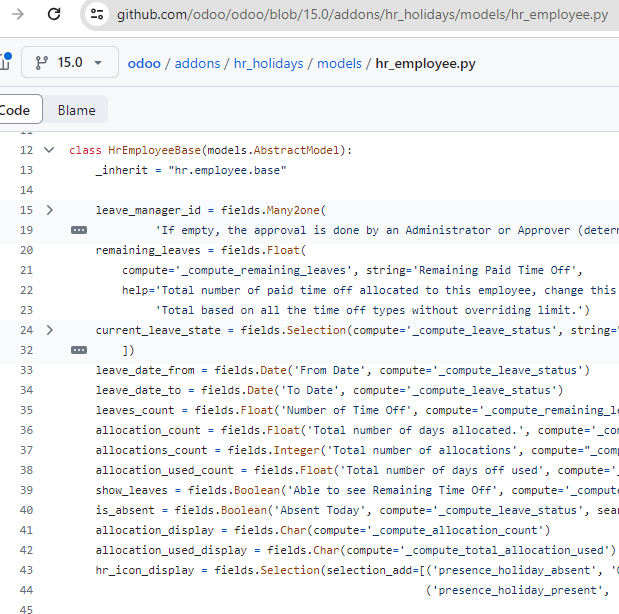Open the models breadcrumb folder
Screen dimensions: 619x614
tap(340, 63)
